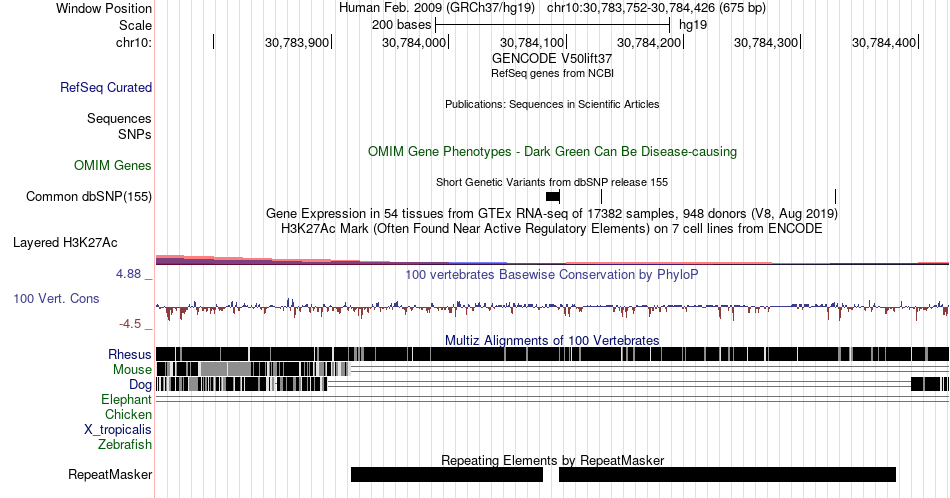Screen dimensions: 950x498
Task: Click the 30,784,200 ruler position
Action: pos(648,42)
